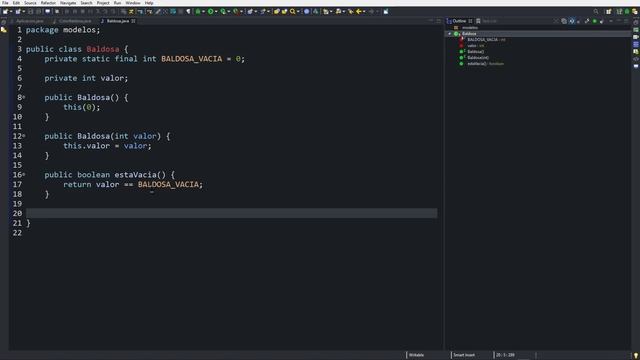Click the yellow Search magnifier toolbar icon
640x360 pixels.
tap(293, 11)
